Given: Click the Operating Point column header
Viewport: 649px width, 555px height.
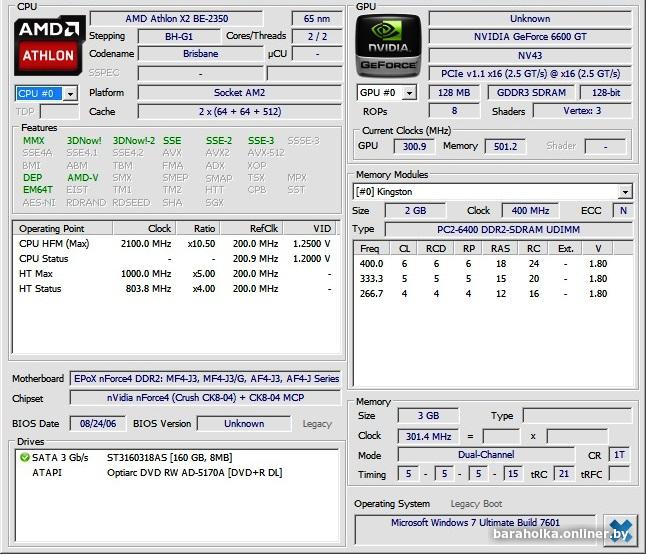Looking at the screenshot, I should (63, 229).
